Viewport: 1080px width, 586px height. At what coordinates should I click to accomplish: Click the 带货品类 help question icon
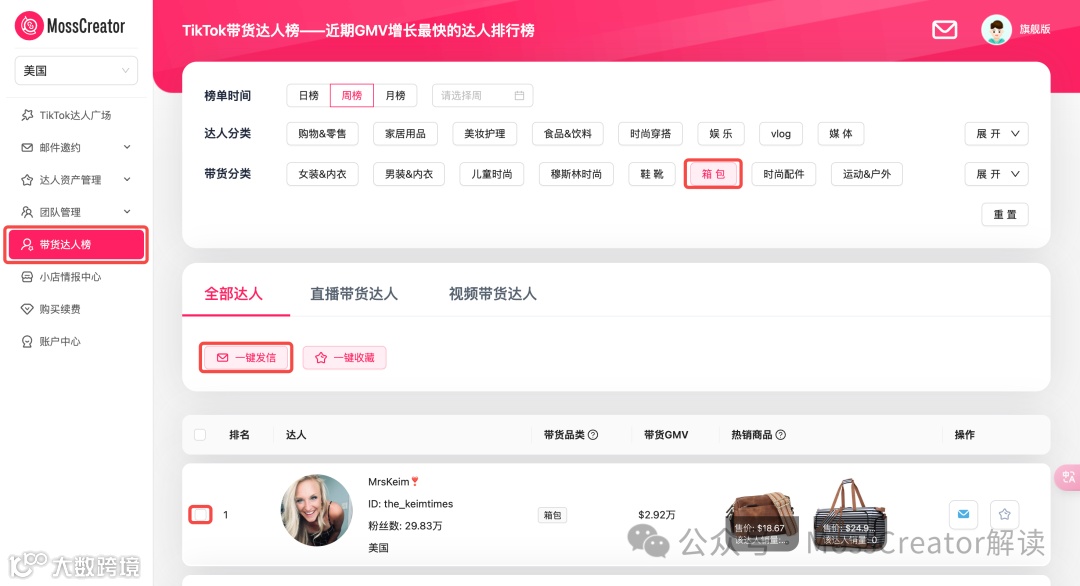[593, 435]
